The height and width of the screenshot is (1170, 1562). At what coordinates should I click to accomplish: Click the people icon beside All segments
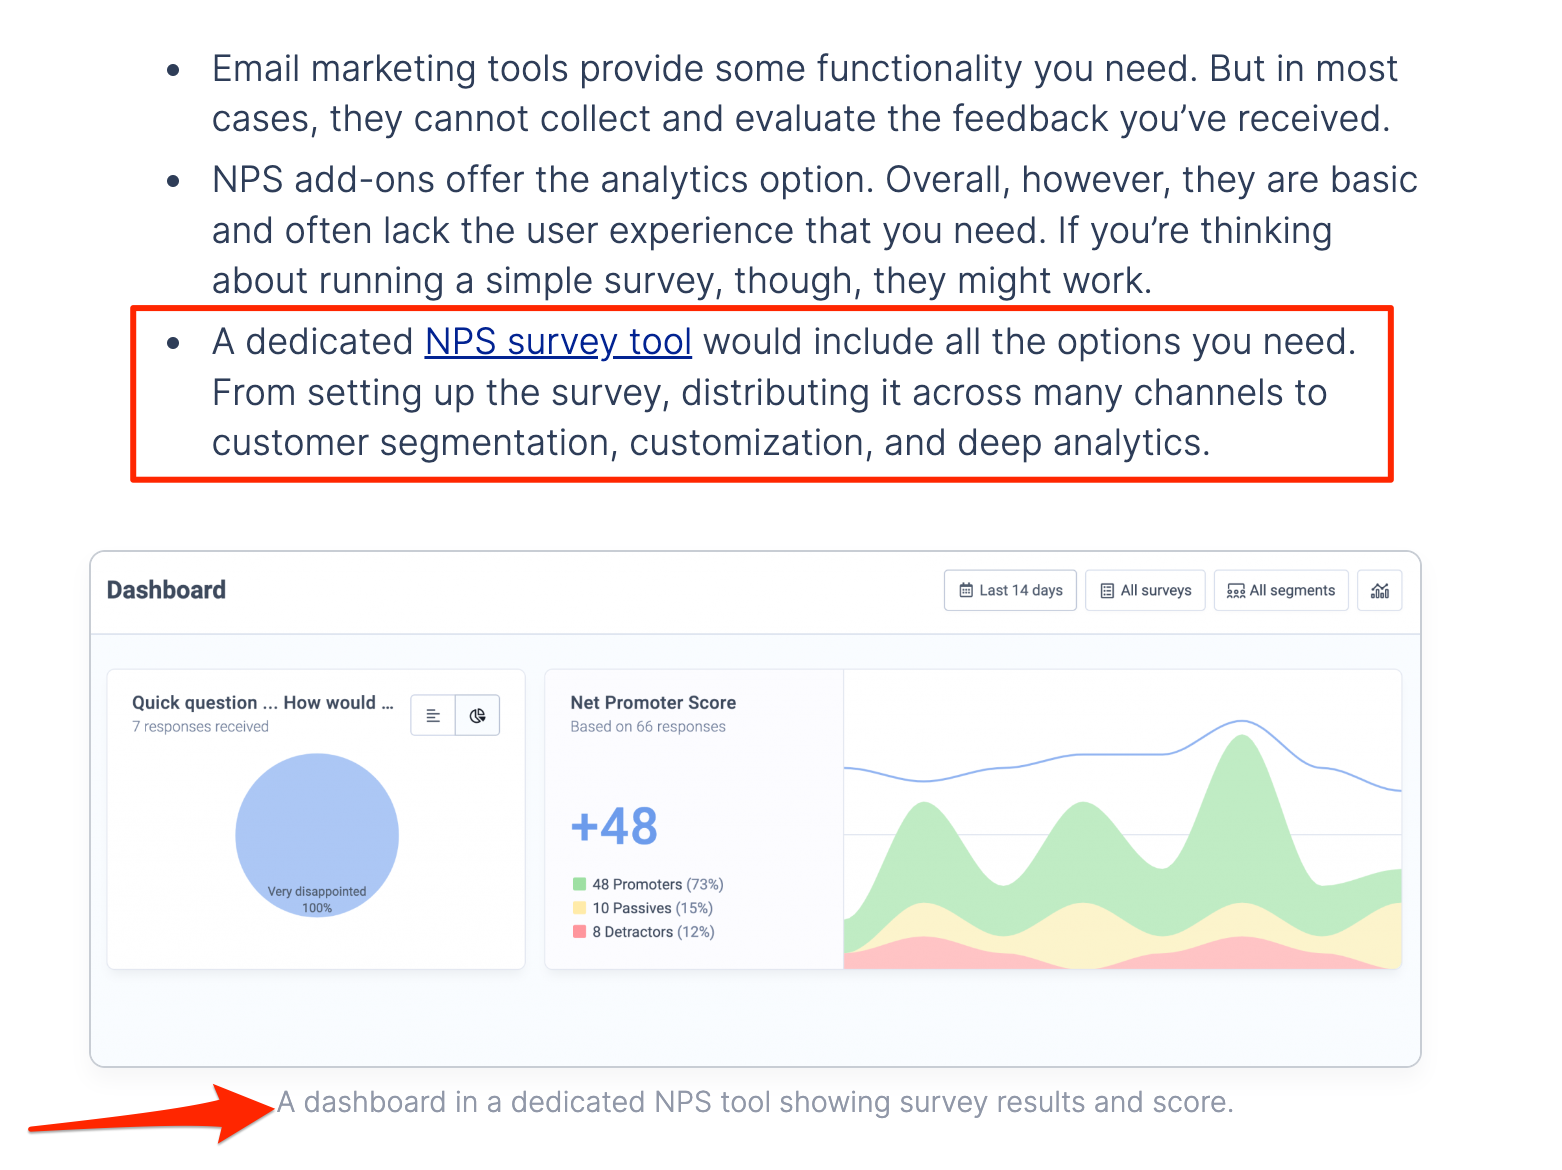pyautogui.click(x=1236, y=590)
